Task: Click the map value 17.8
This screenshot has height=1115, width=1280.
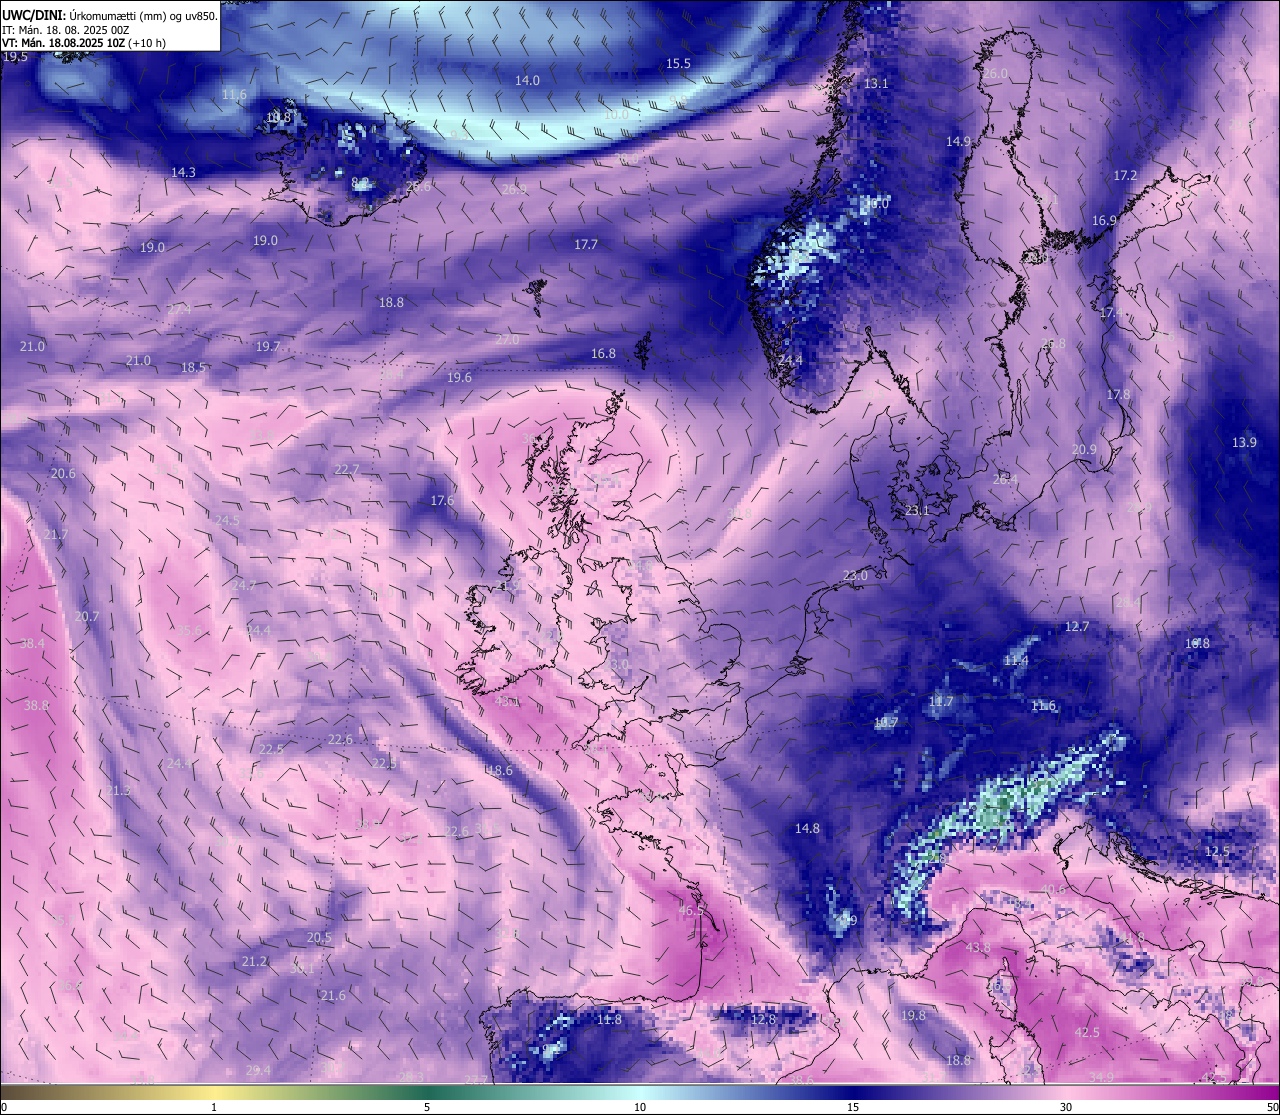Action: [x=1117, y=395]
